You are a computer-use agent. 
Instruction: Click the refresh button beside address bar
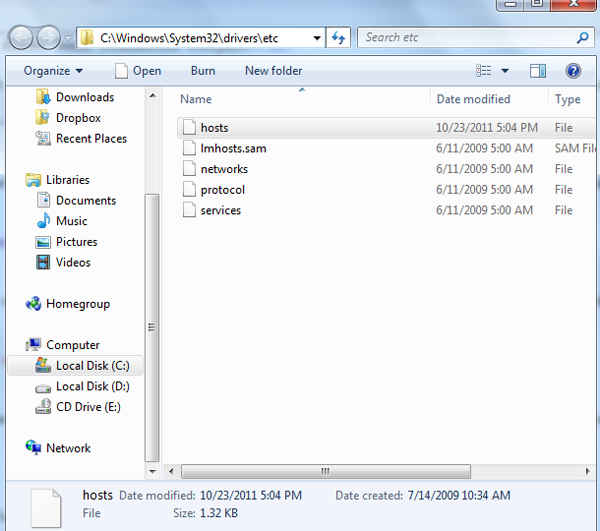point(338,38)
